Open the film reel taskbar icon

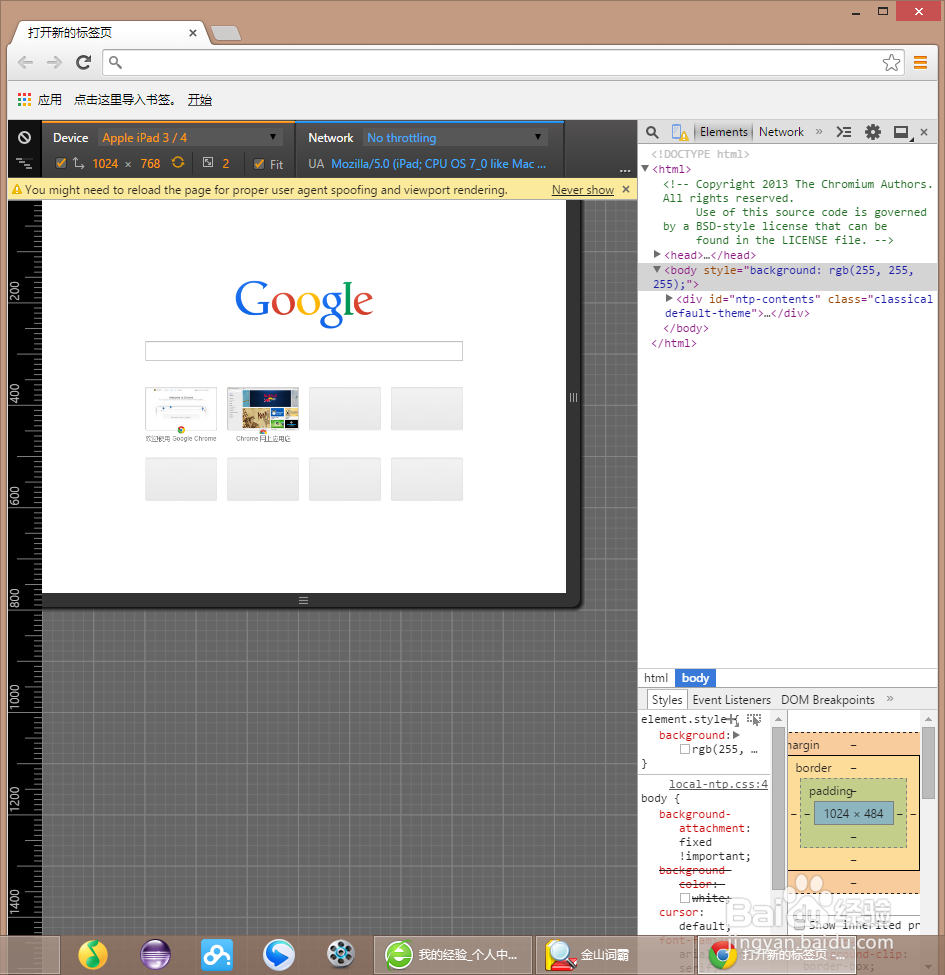[x=341, y=955]
